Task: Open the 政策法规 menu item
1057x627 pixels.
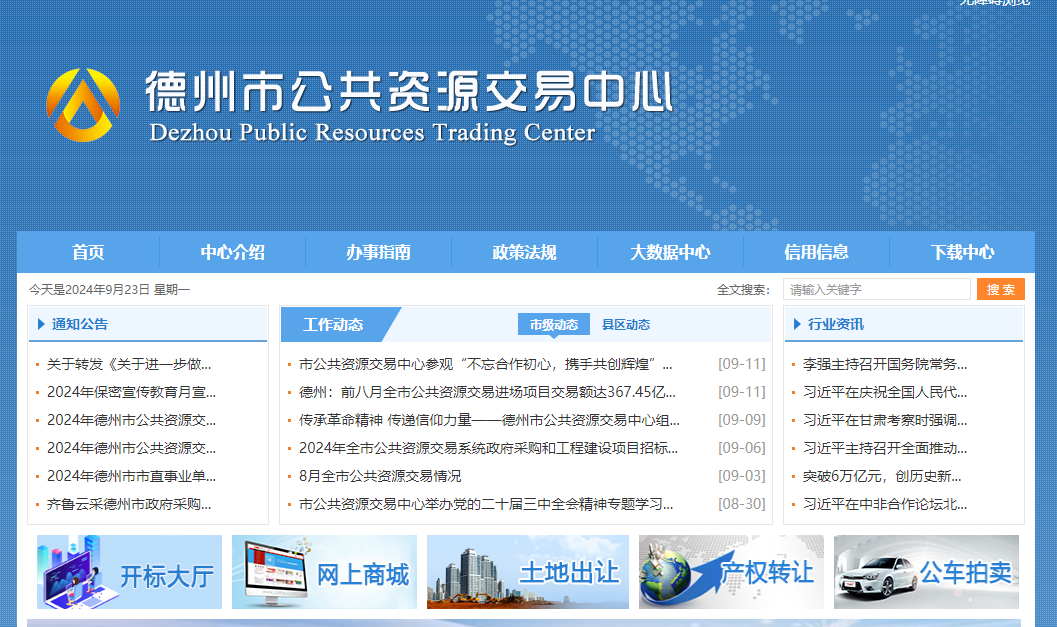Action: [523, 253]
